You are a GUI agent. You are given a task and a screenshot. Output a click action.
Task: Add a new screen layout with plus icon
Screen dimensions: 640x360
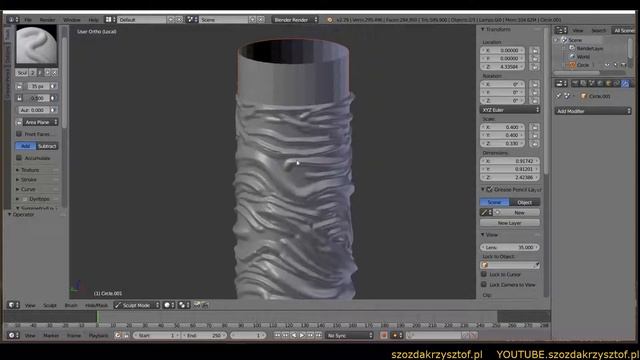171,20
